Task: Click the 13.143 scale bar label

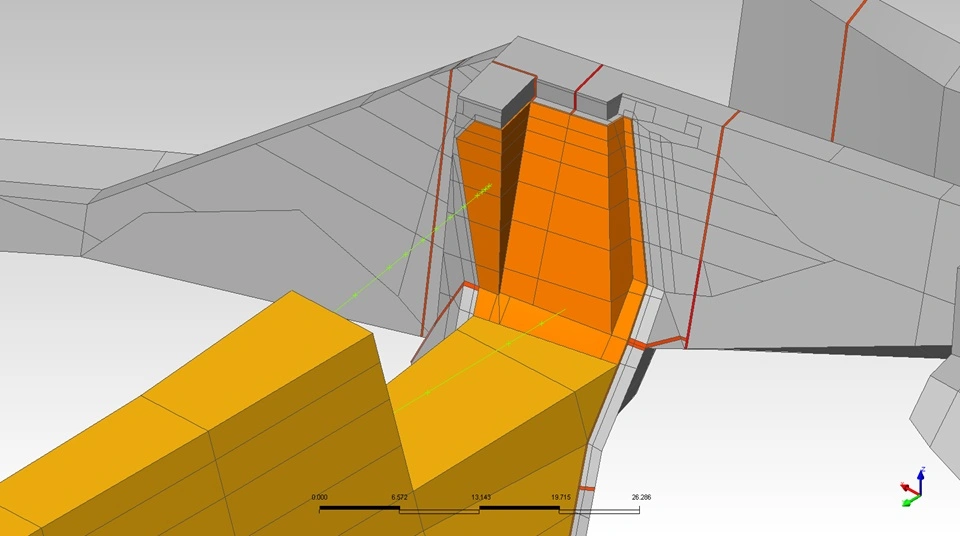Action: coord(480,497)
